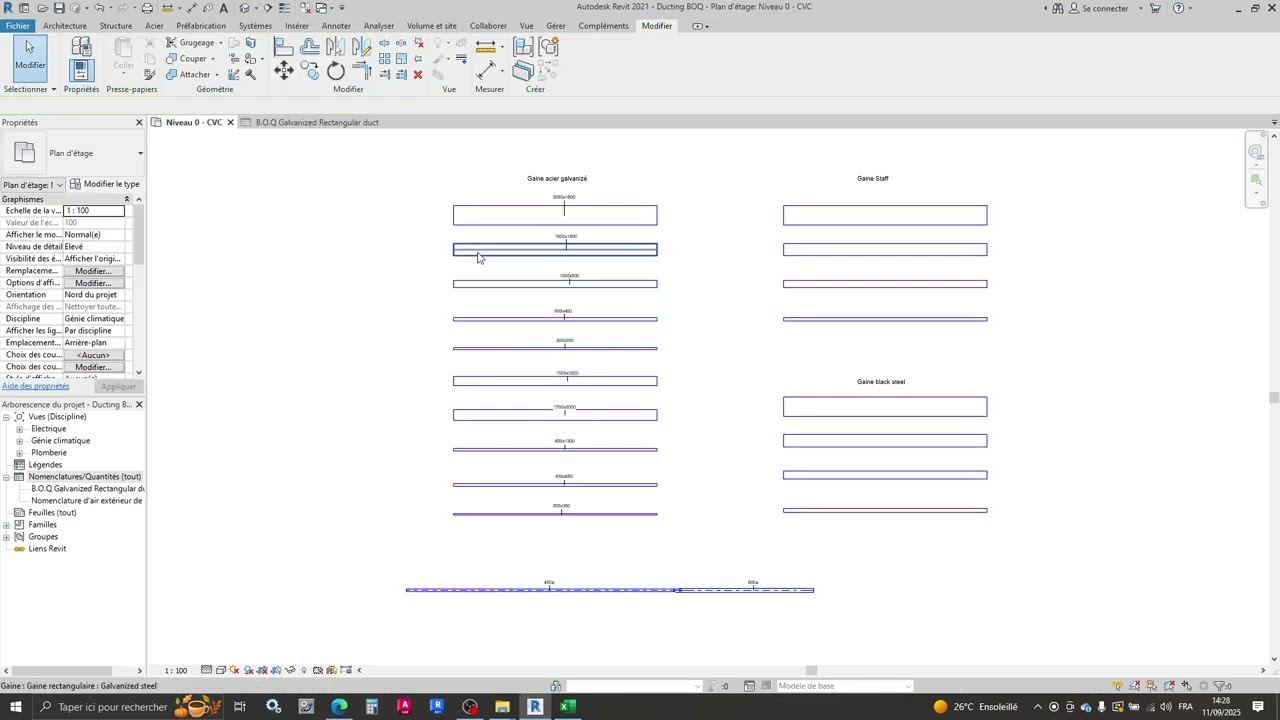The image size is (1280, 720).
Task: Click the Print icon in quick access toolbar
Action: (147, 8)
